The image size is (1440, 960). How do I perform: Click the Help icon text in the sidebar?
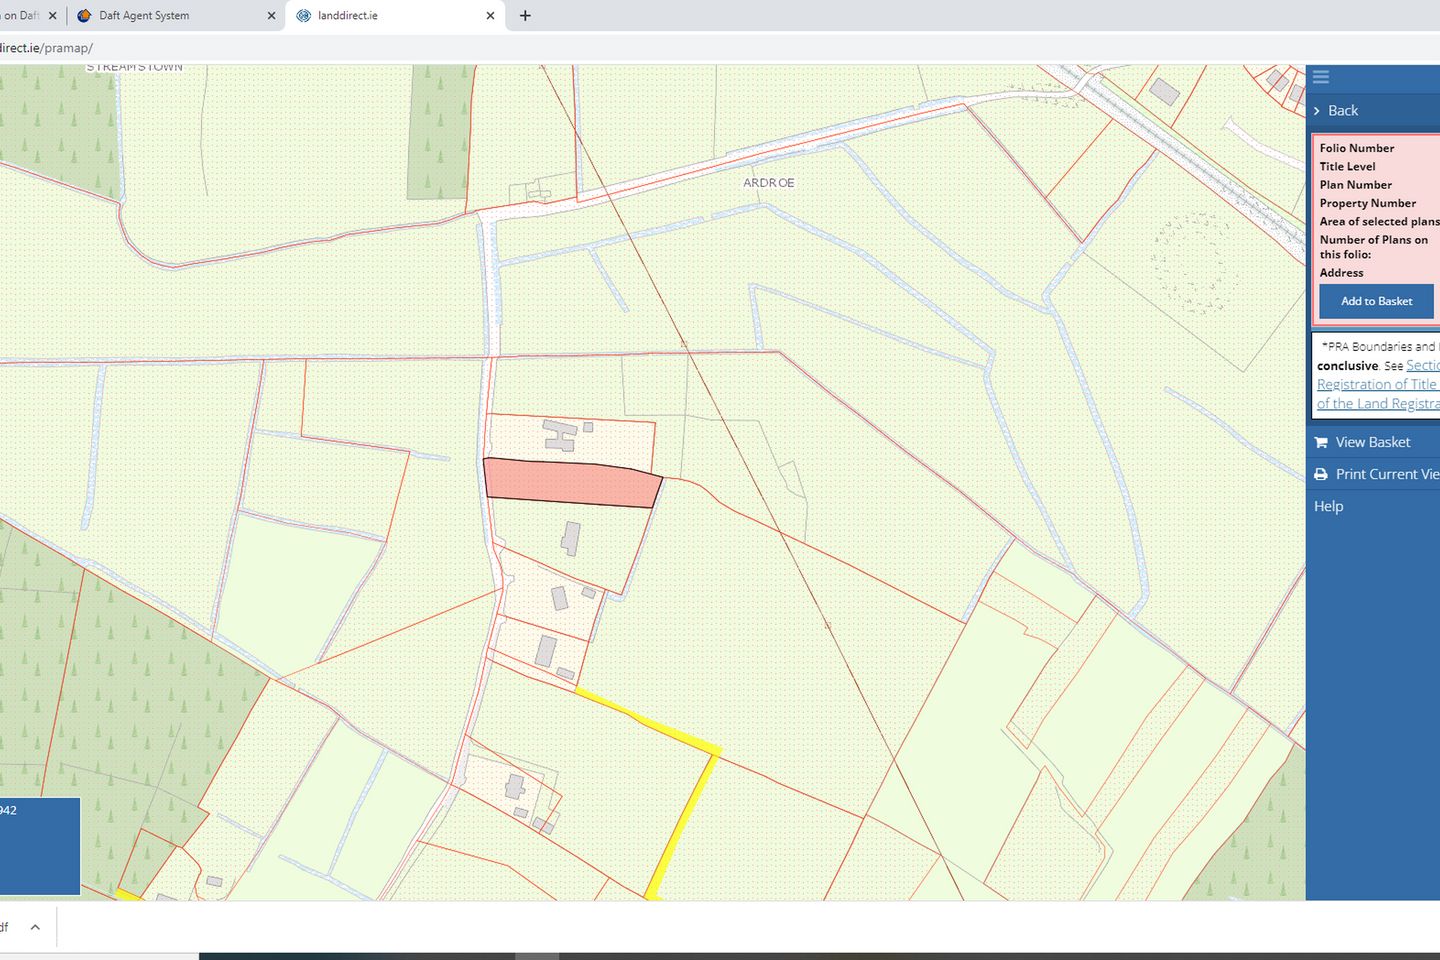[1328, 506]
